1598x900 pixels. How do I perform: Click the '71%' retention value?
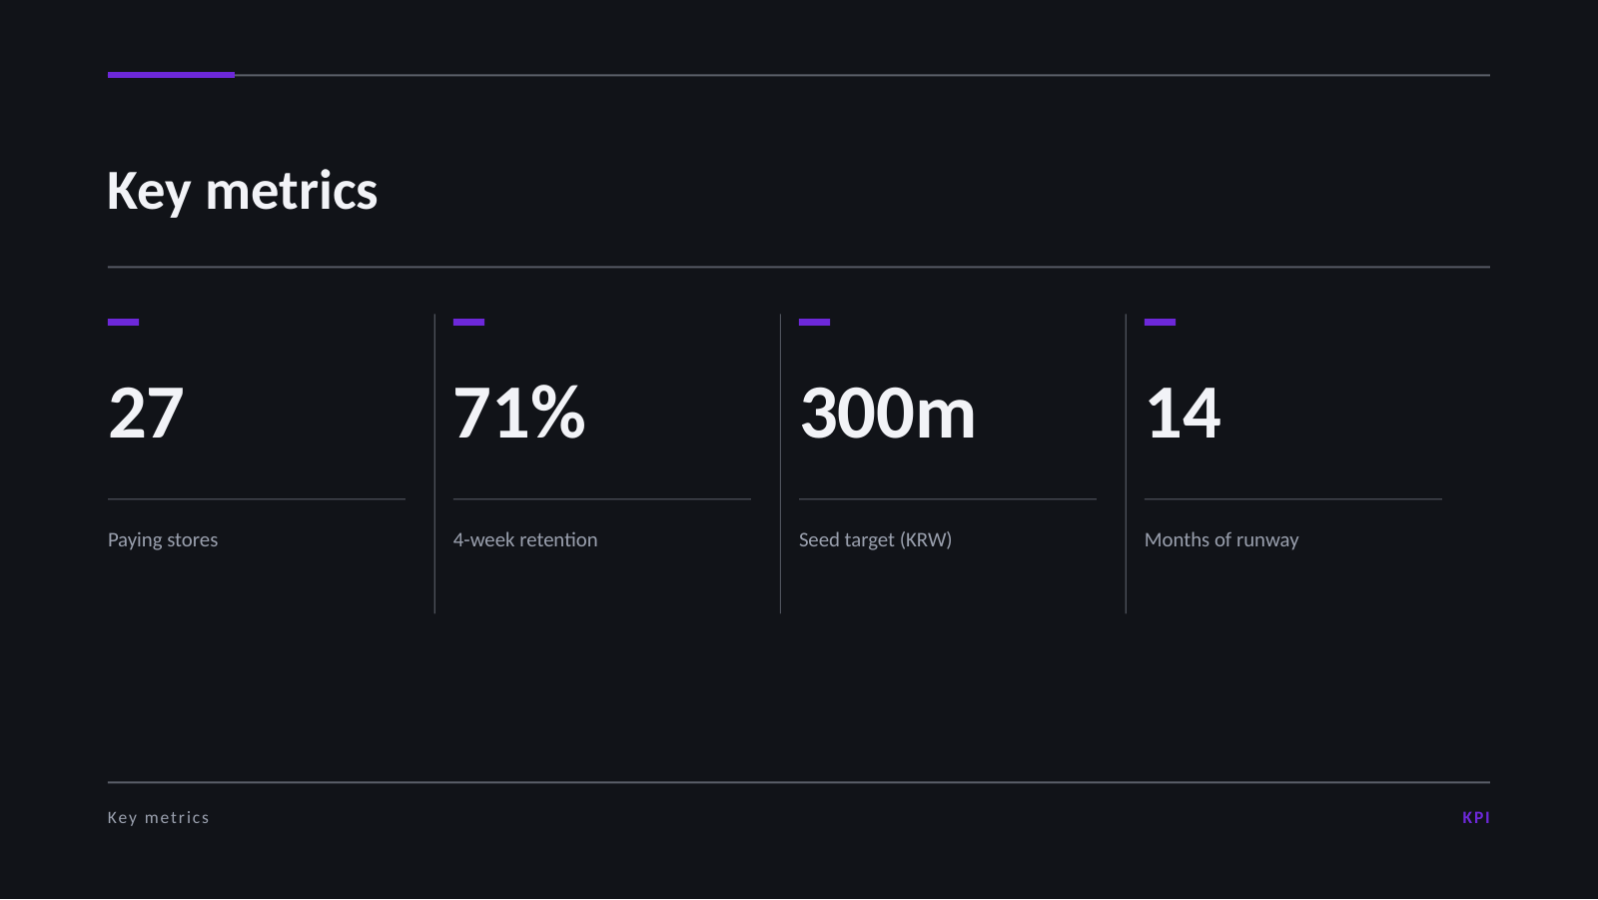coord(519,413)
